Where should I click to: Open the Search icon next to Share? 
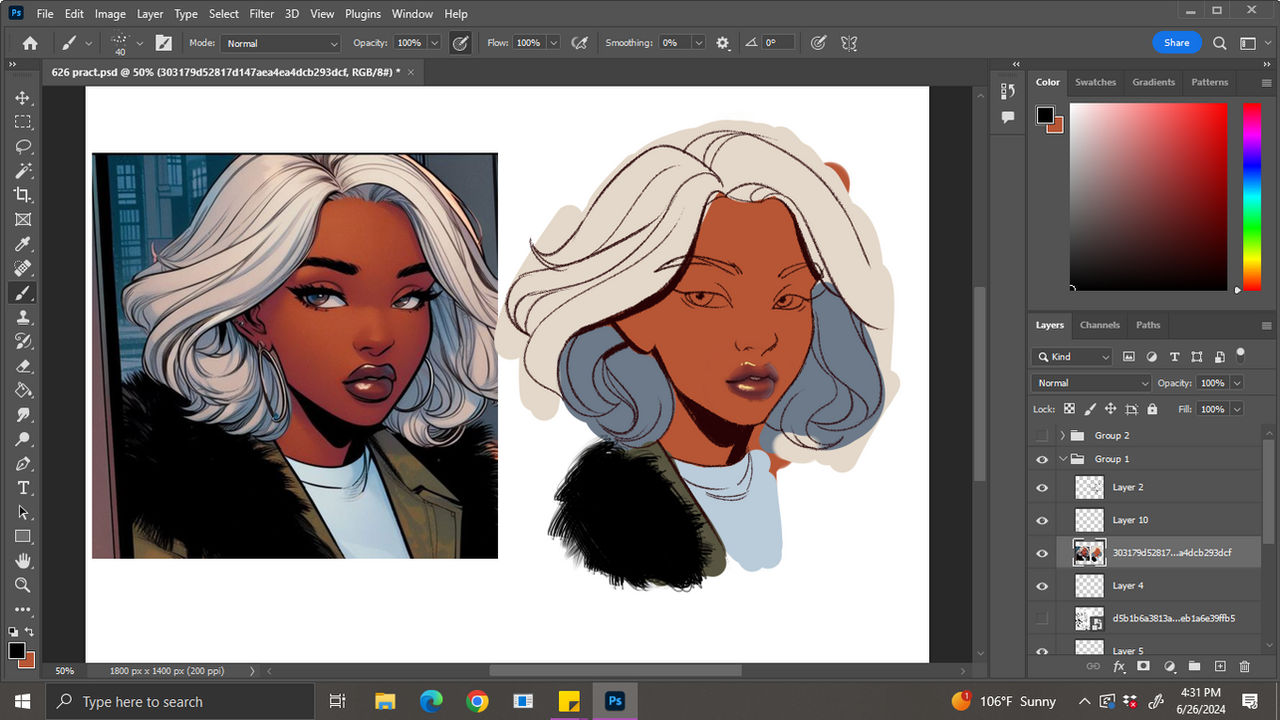(1219, 43)
